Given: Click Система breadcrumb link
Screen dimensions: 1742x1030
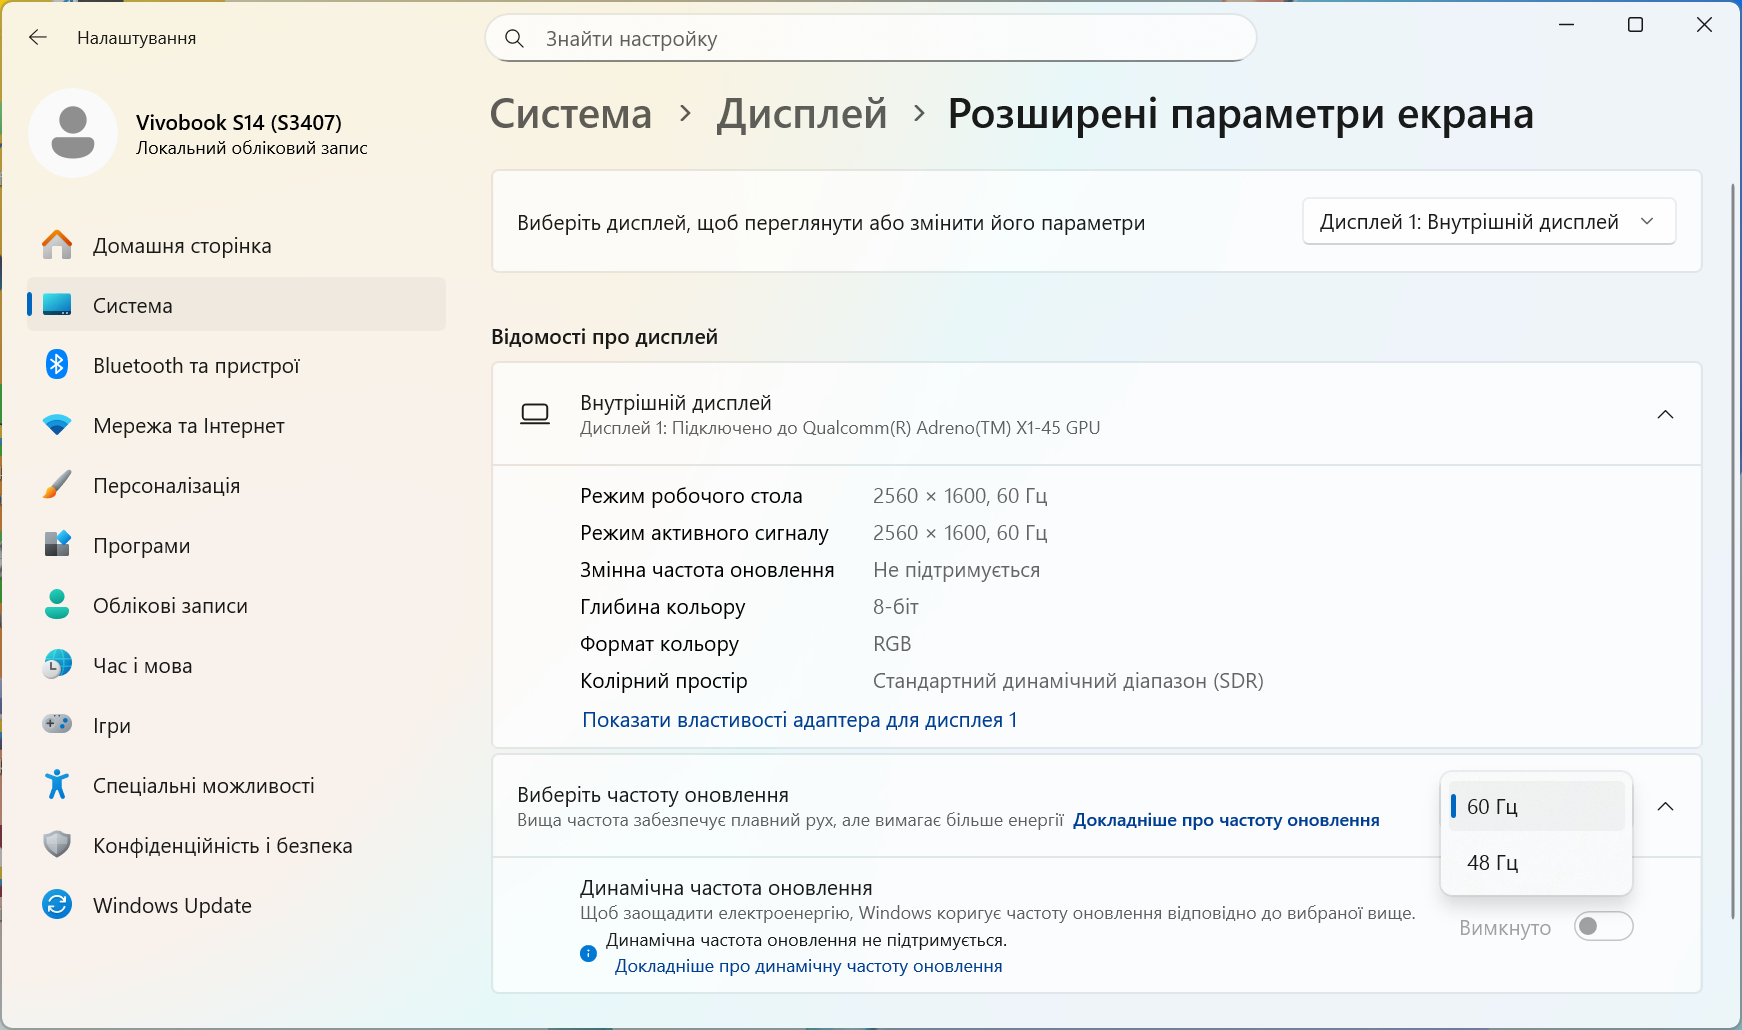Looking at the screenshot, I should 570,114.
